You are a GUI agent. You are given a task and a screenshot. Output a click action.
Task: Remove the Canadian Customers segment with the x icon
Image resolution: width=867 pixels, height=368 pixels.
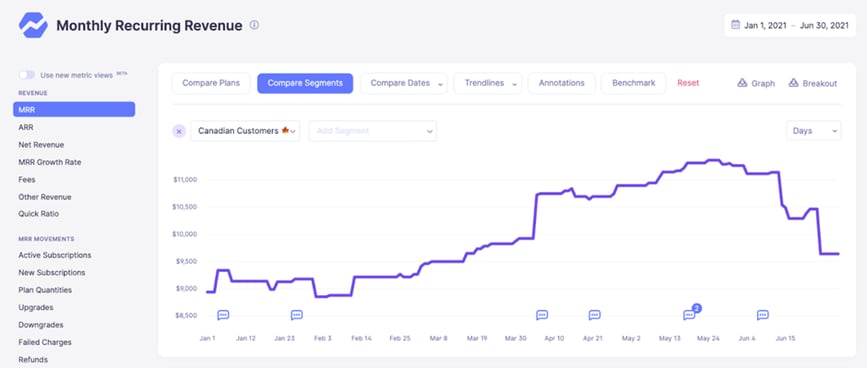click(179, 132)
